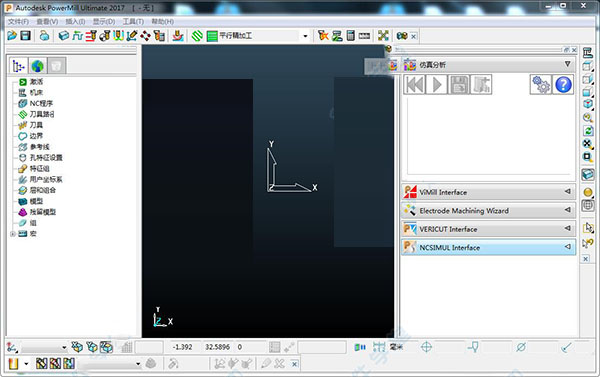Open the block definition cube icon
This screenshot has width=600, height=377.
[x=64, y=36]
